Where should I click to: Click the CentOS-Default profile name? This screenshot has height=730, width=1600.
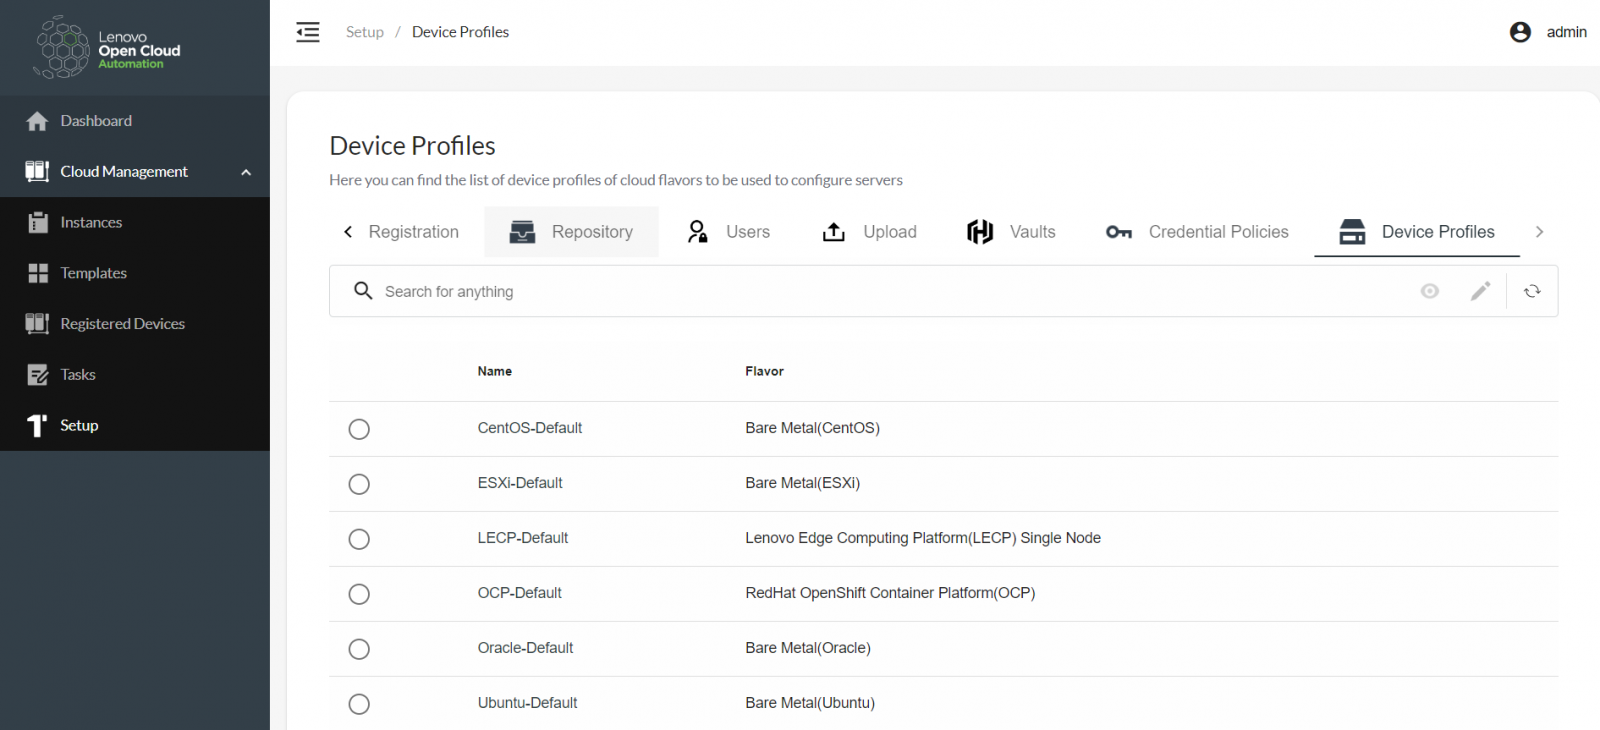tap(529, 428)
